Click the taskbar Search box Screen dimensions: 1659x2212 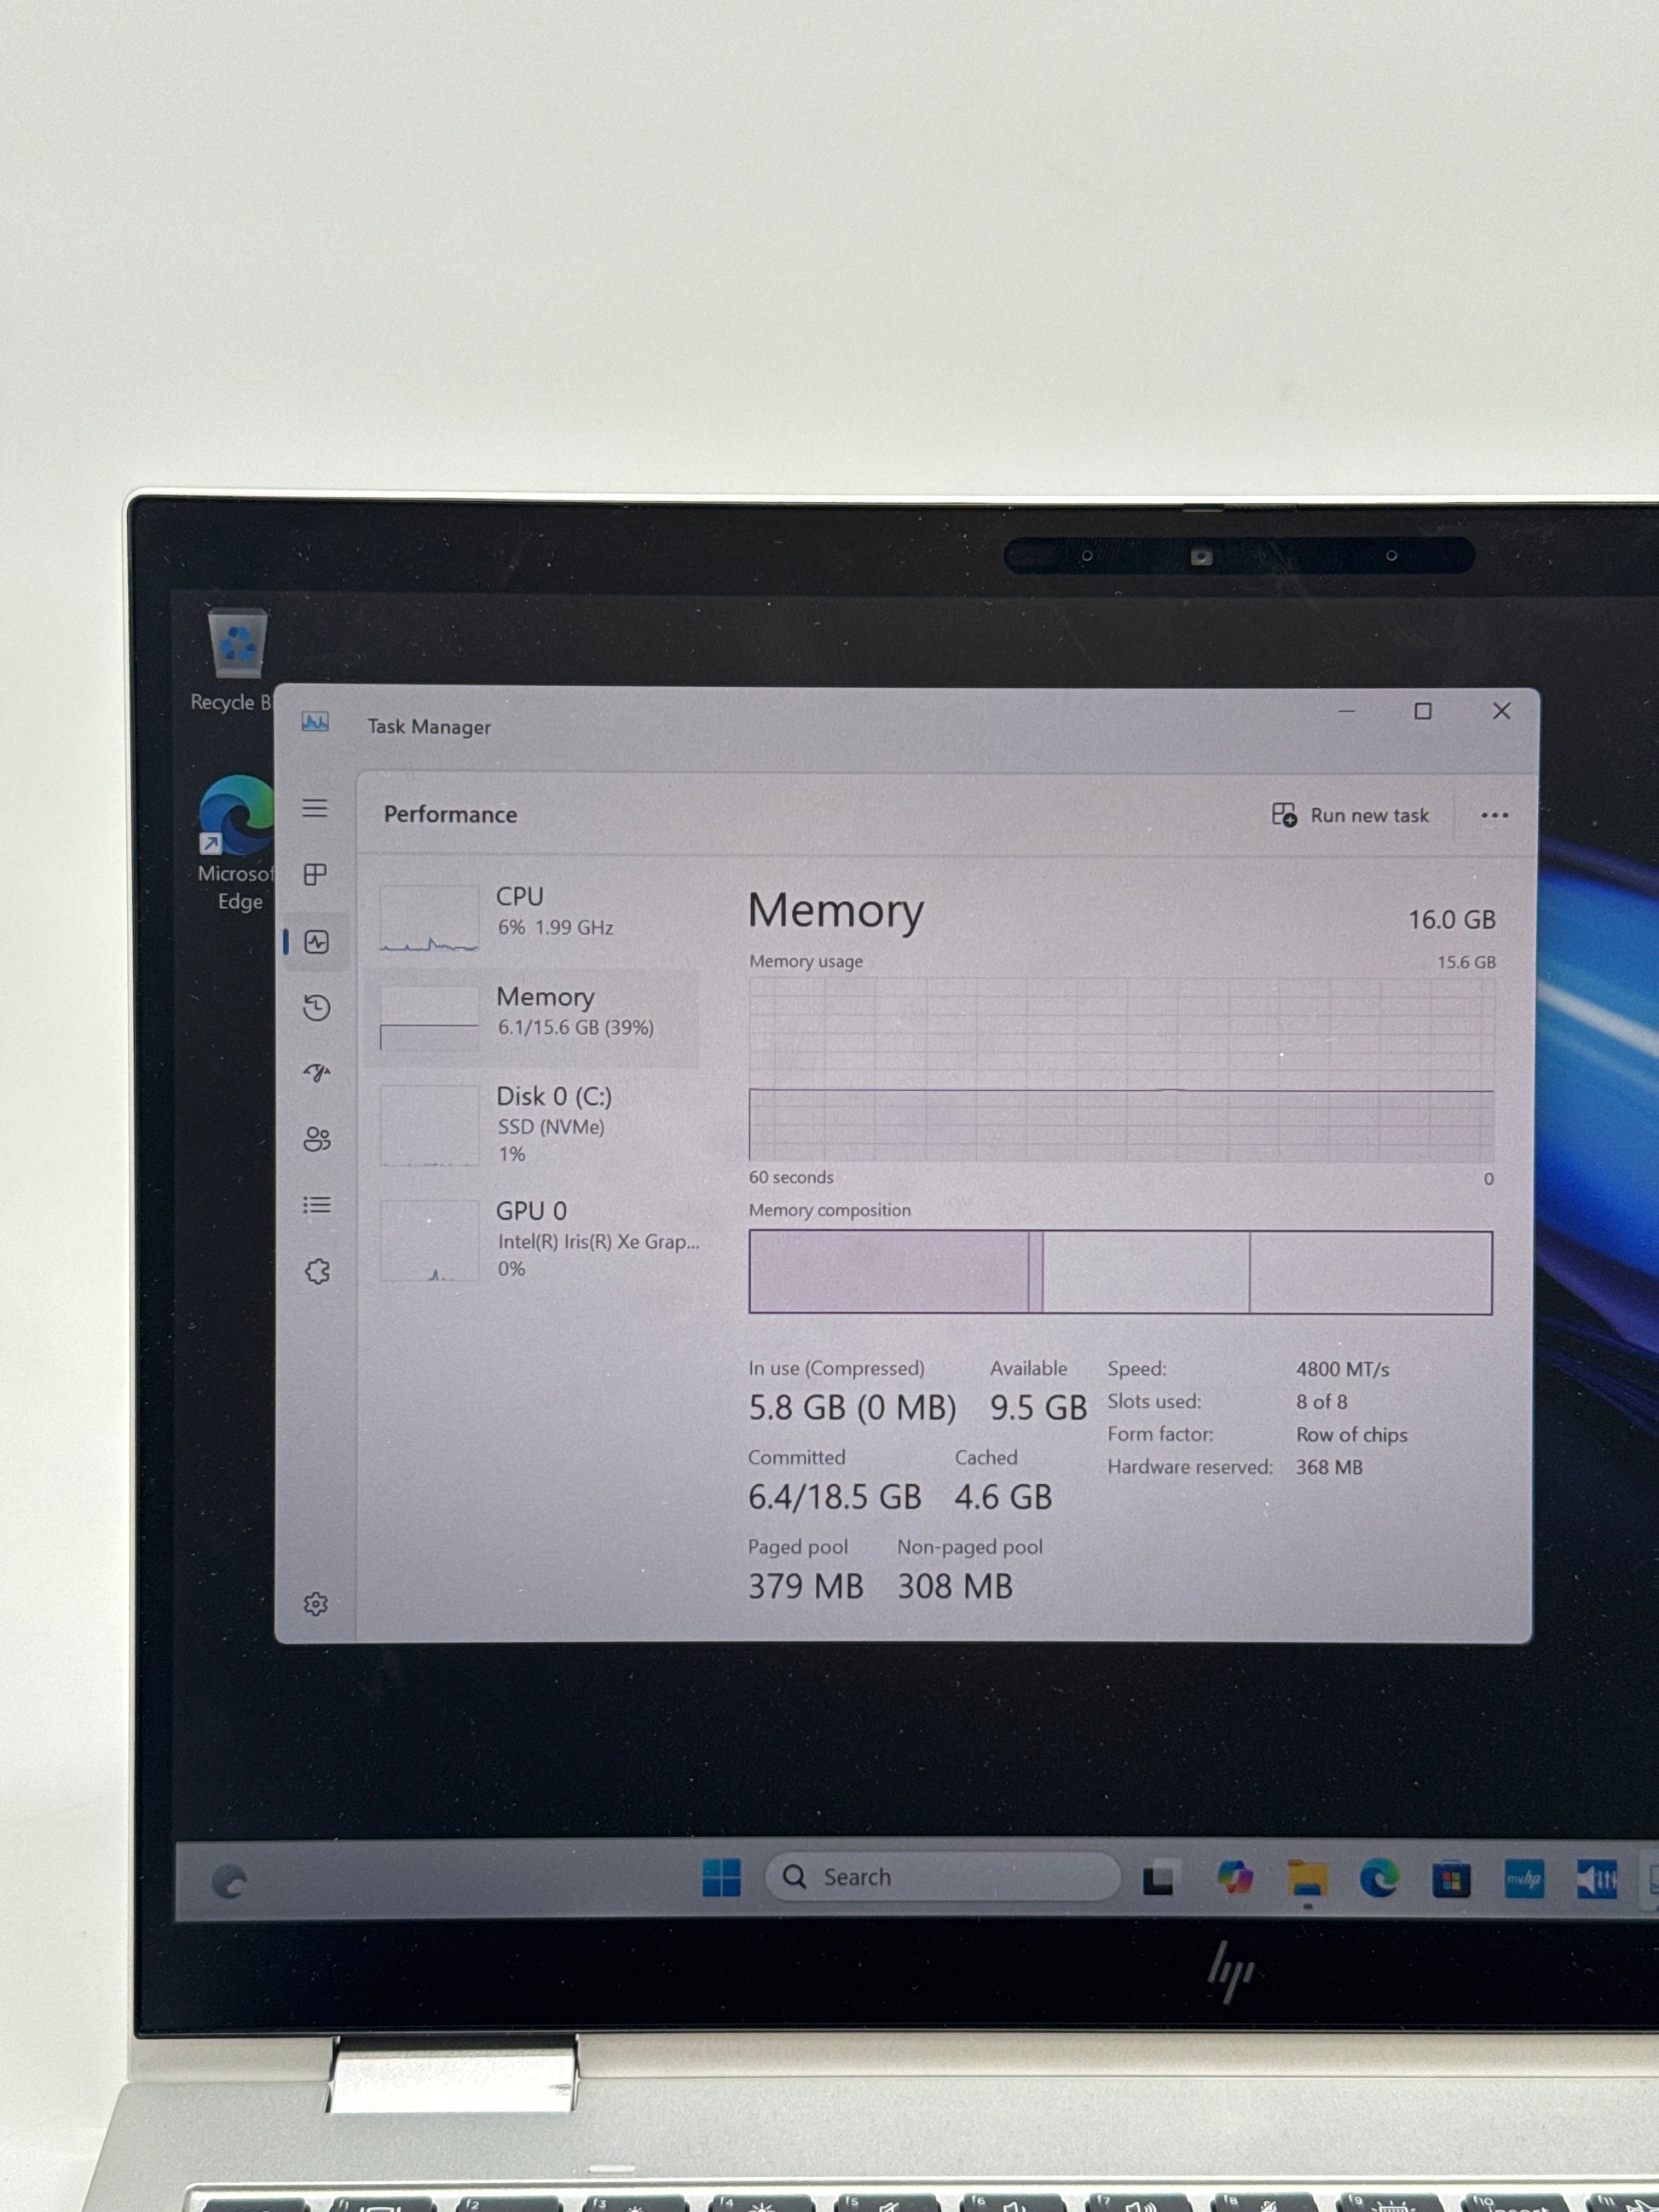[943, 1877]
